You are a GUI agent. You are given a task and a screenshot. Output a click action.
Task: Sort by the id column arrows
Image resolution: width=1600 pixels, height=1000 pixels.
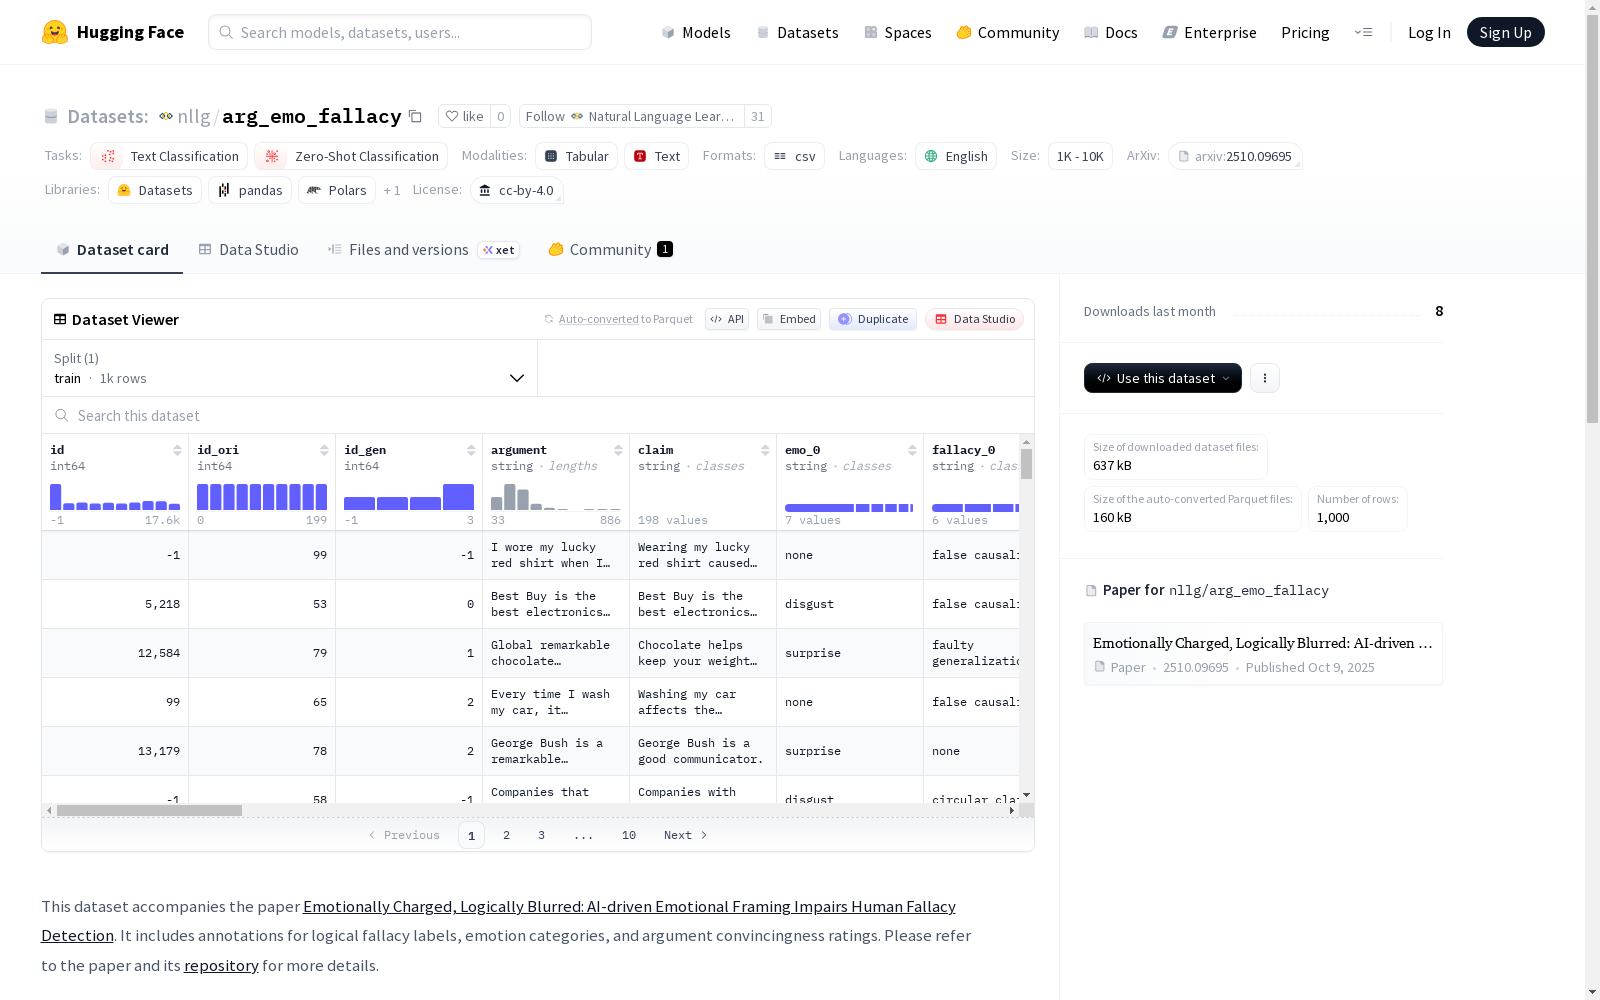click(x=177, y=450)
